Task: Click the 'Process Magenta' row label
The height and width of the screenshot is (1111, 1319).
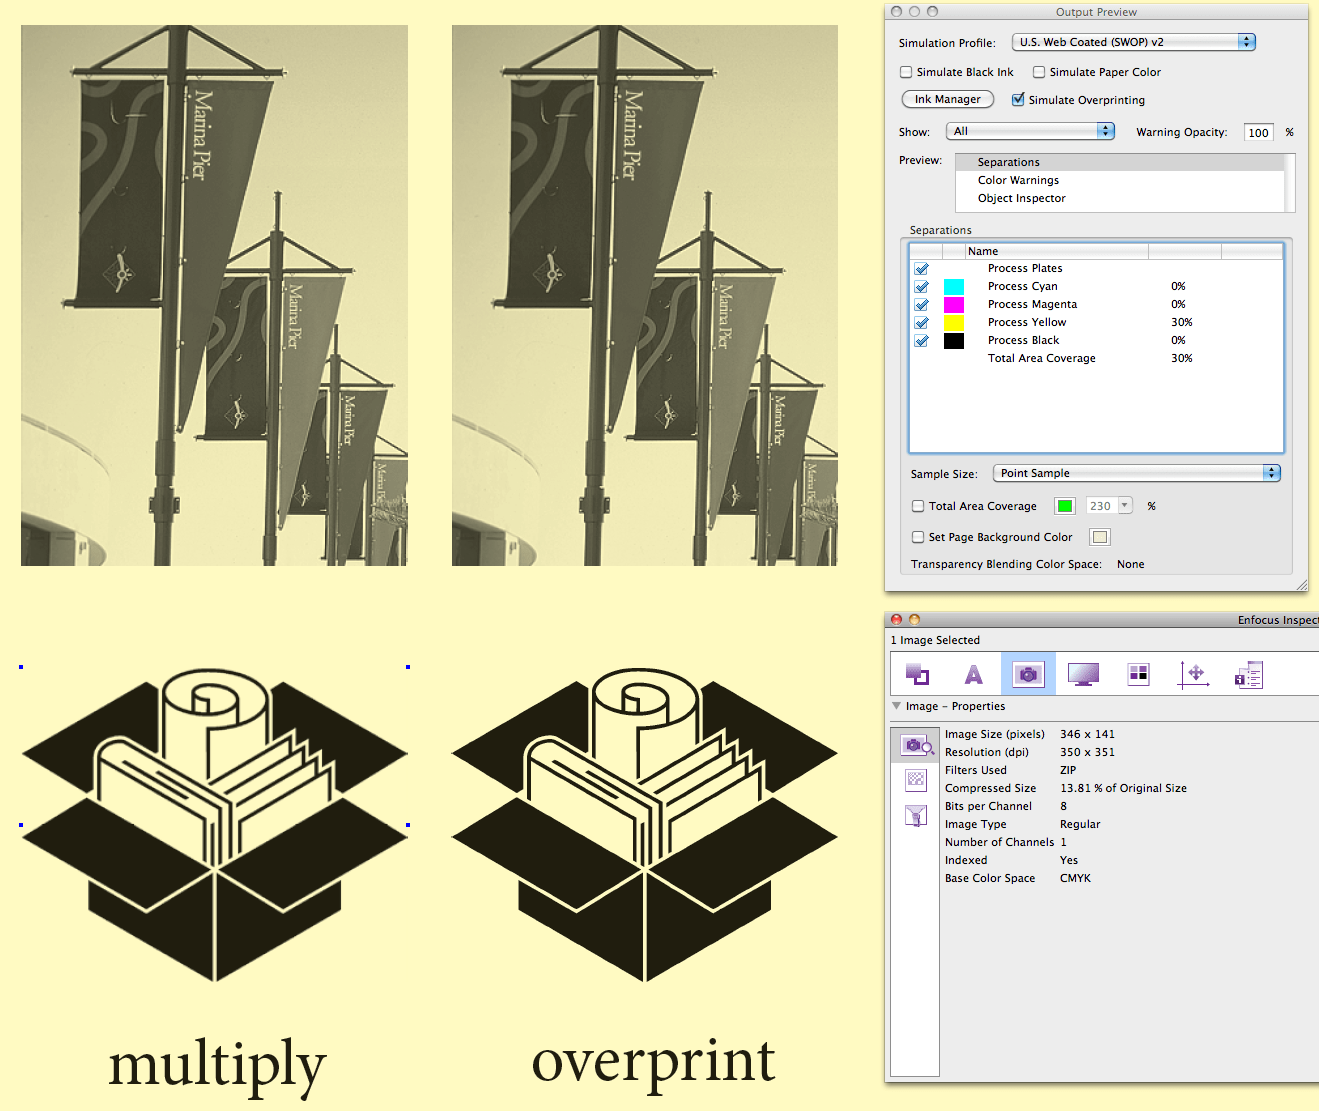Action: point(1032,304)
